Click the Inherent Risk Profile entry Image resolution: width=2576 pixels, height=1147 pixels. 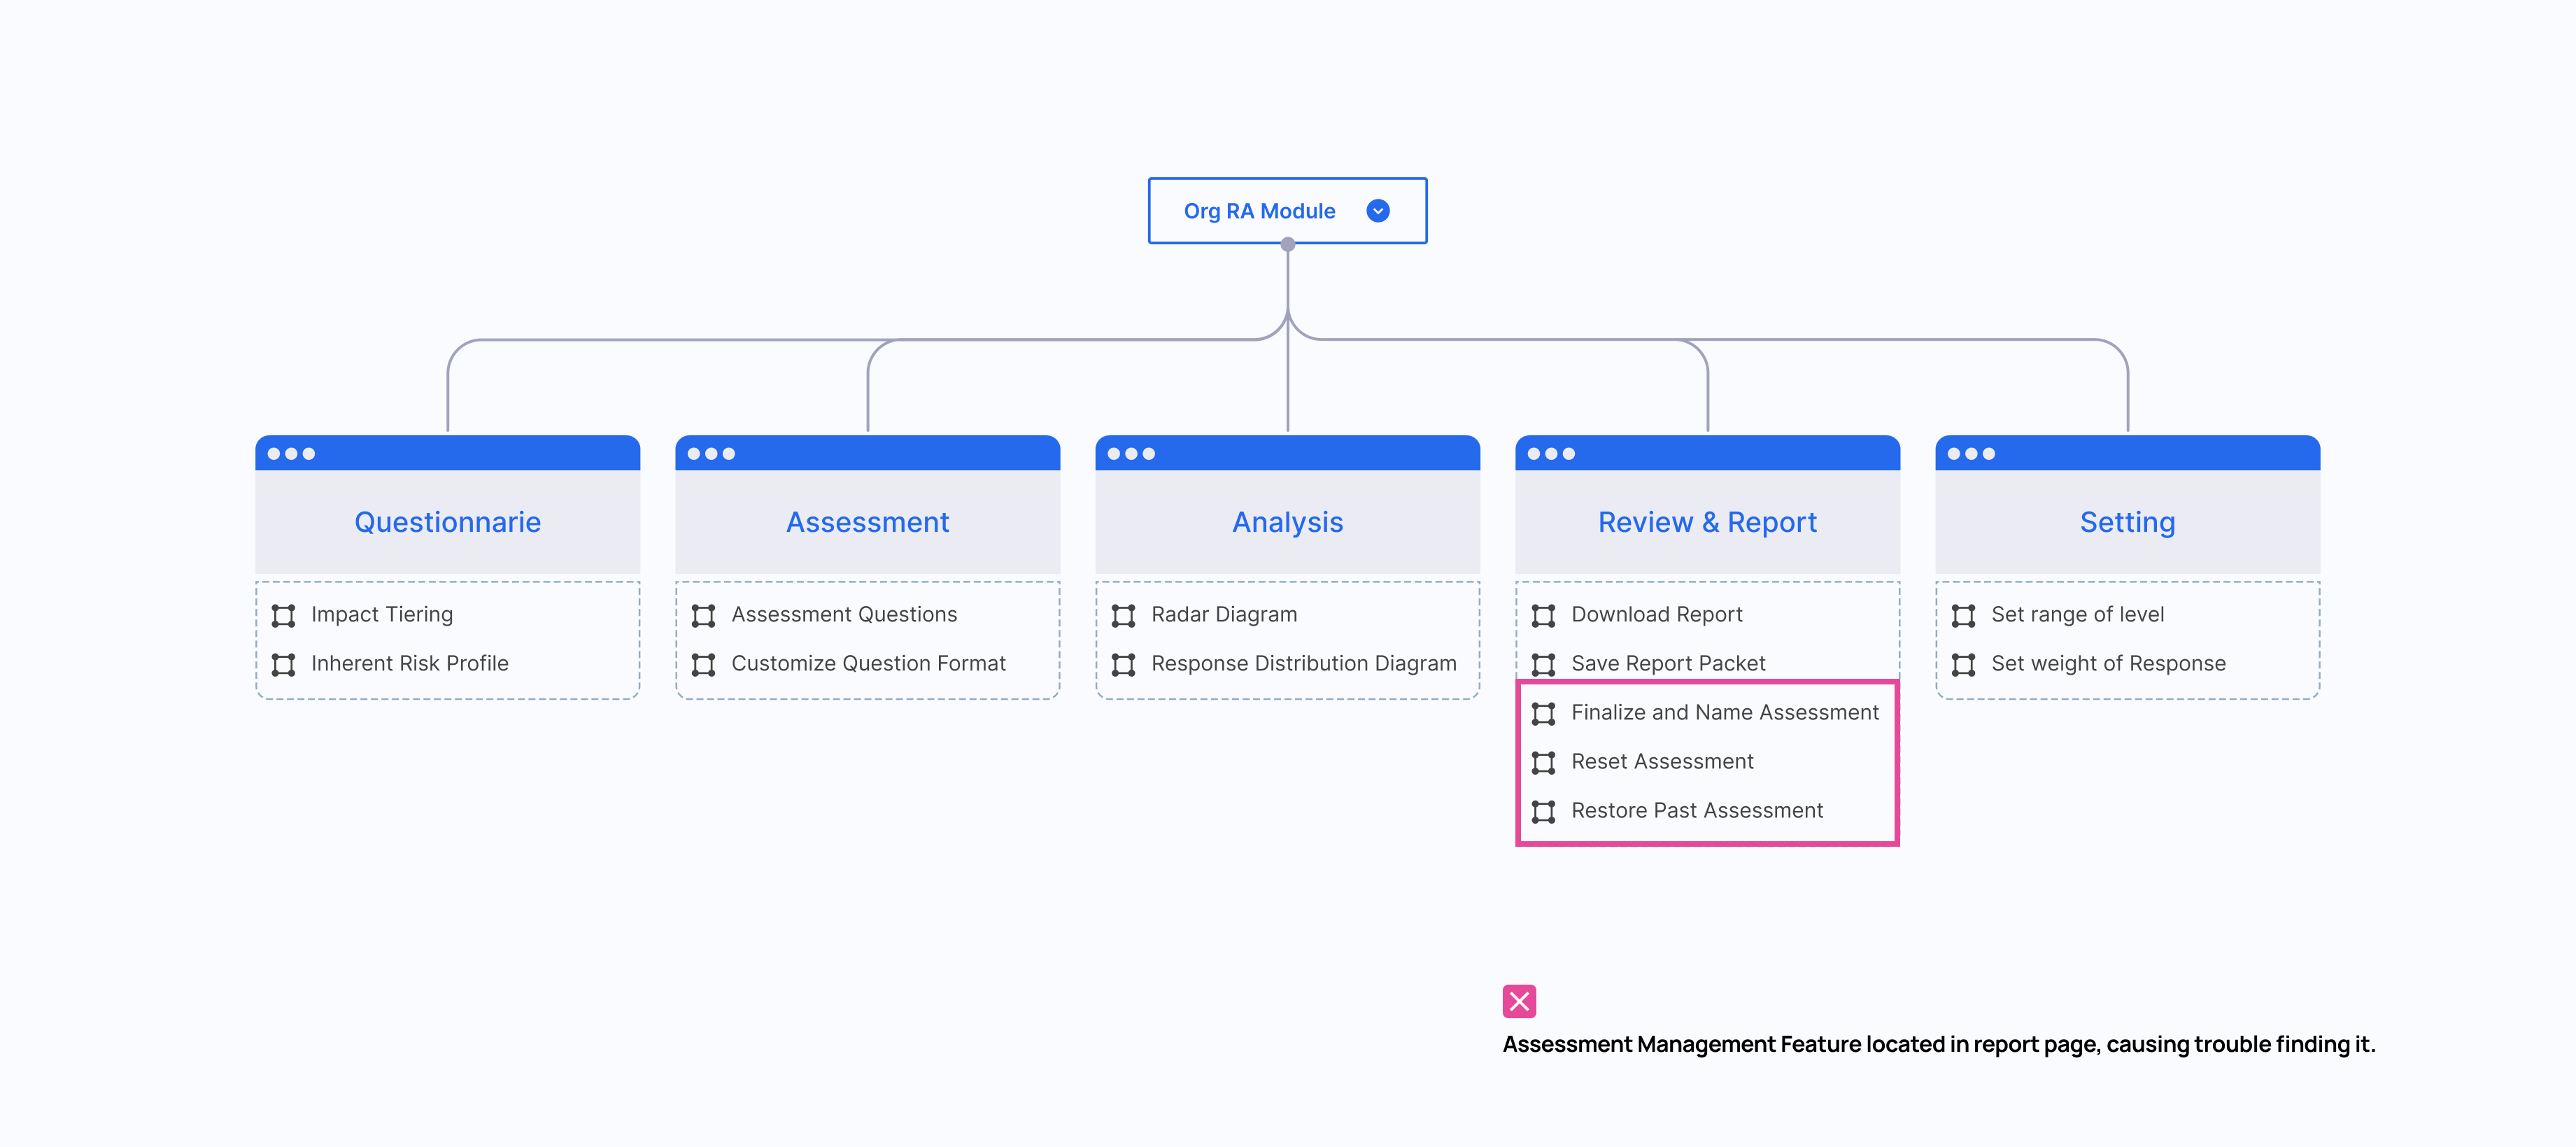point(409,664)
